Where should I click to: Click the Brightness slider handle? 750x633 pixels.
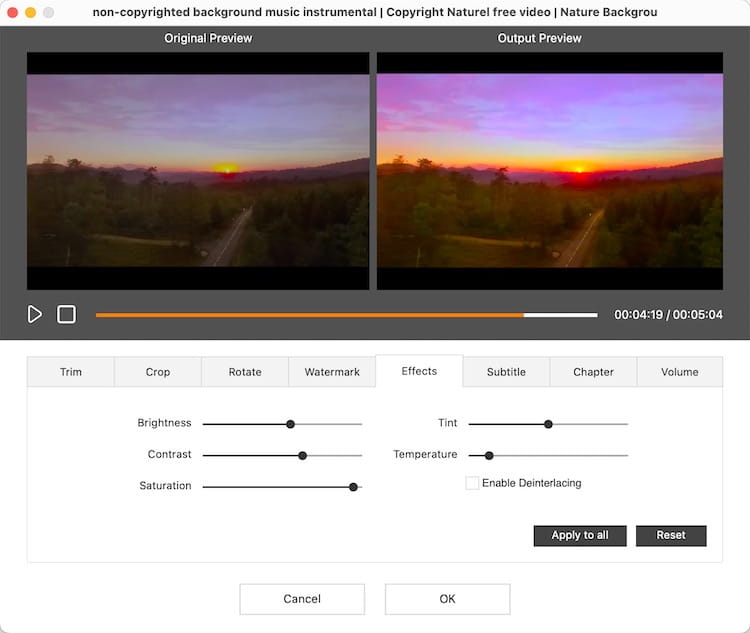290,424
